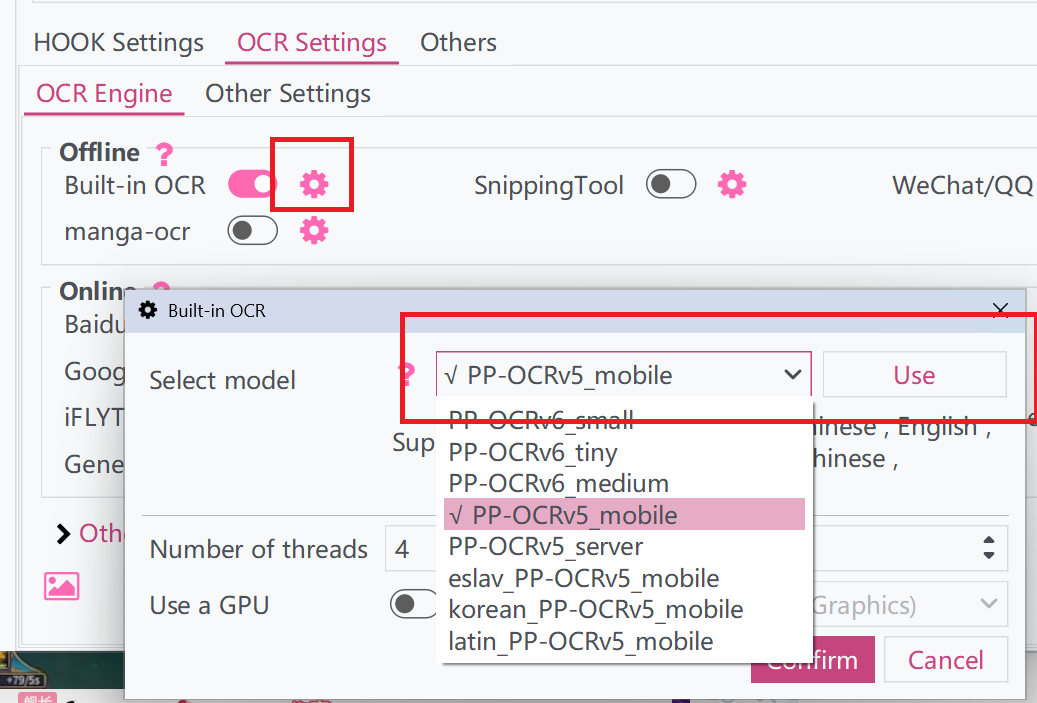Click the pink image icon

point(62,586)
